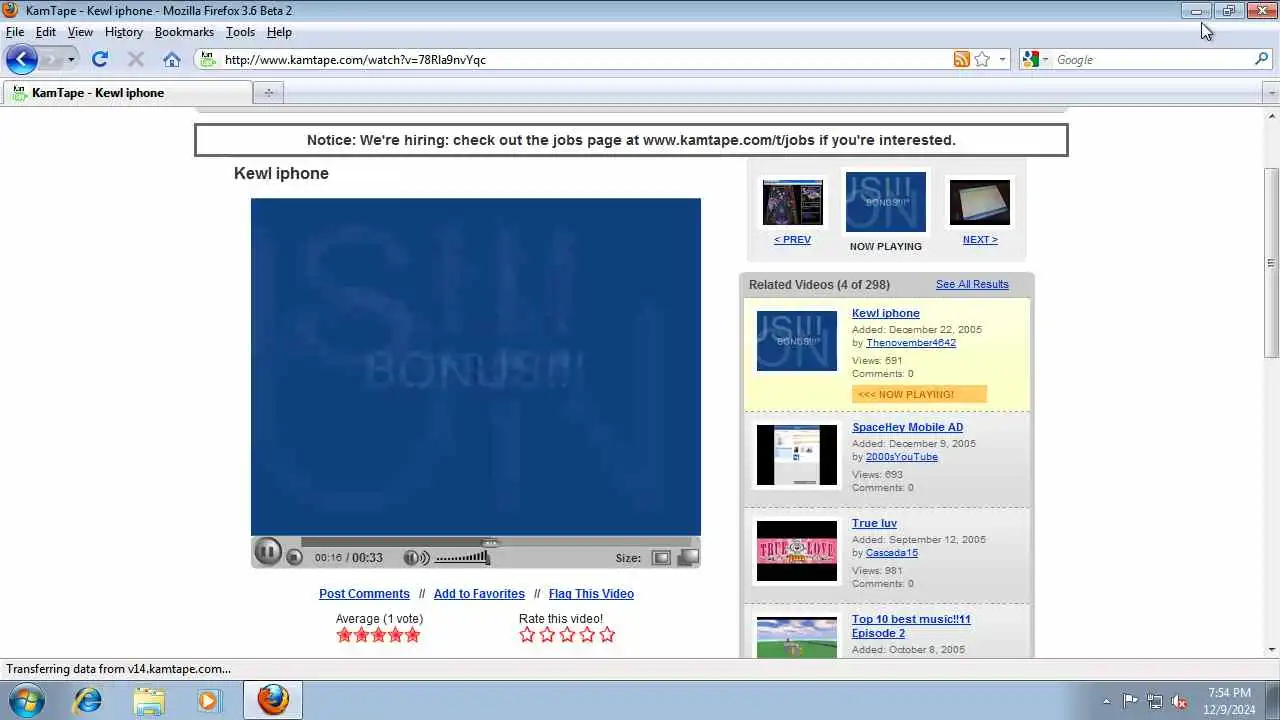Open Windows Media Player taskbar icon

208,700
